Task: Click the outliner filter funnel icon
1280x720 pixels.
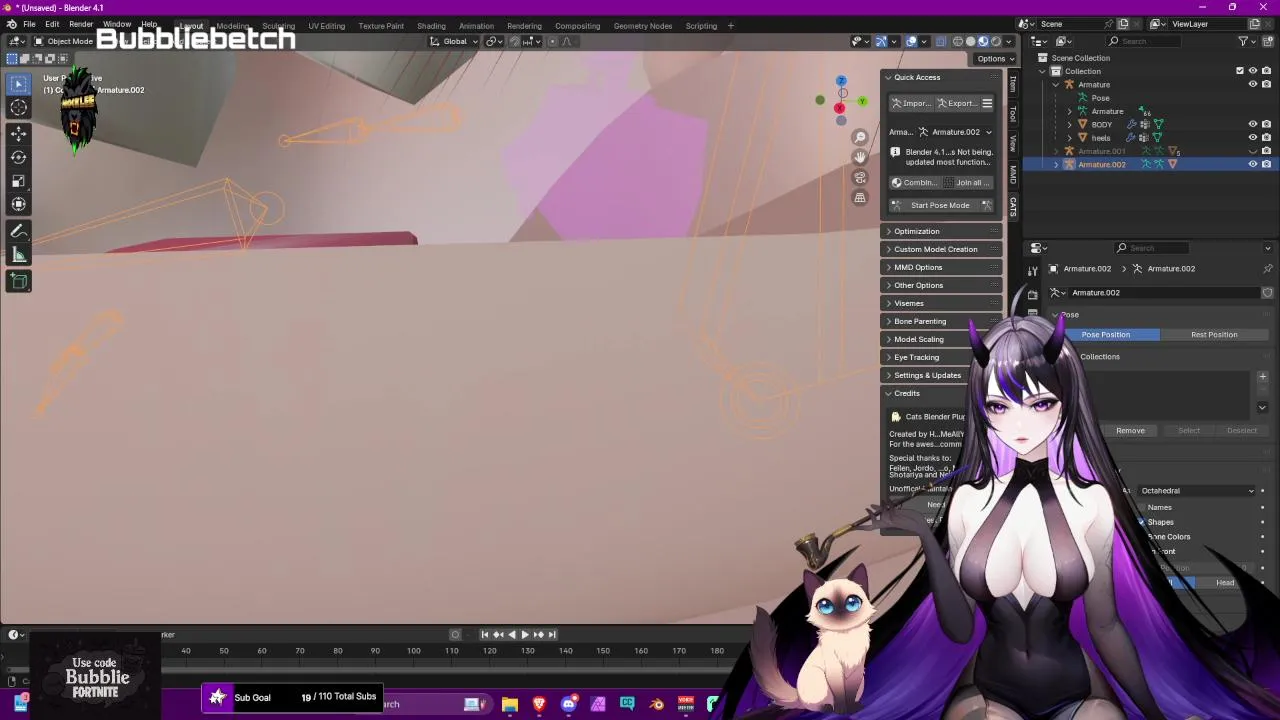Action: point(1243,41)
